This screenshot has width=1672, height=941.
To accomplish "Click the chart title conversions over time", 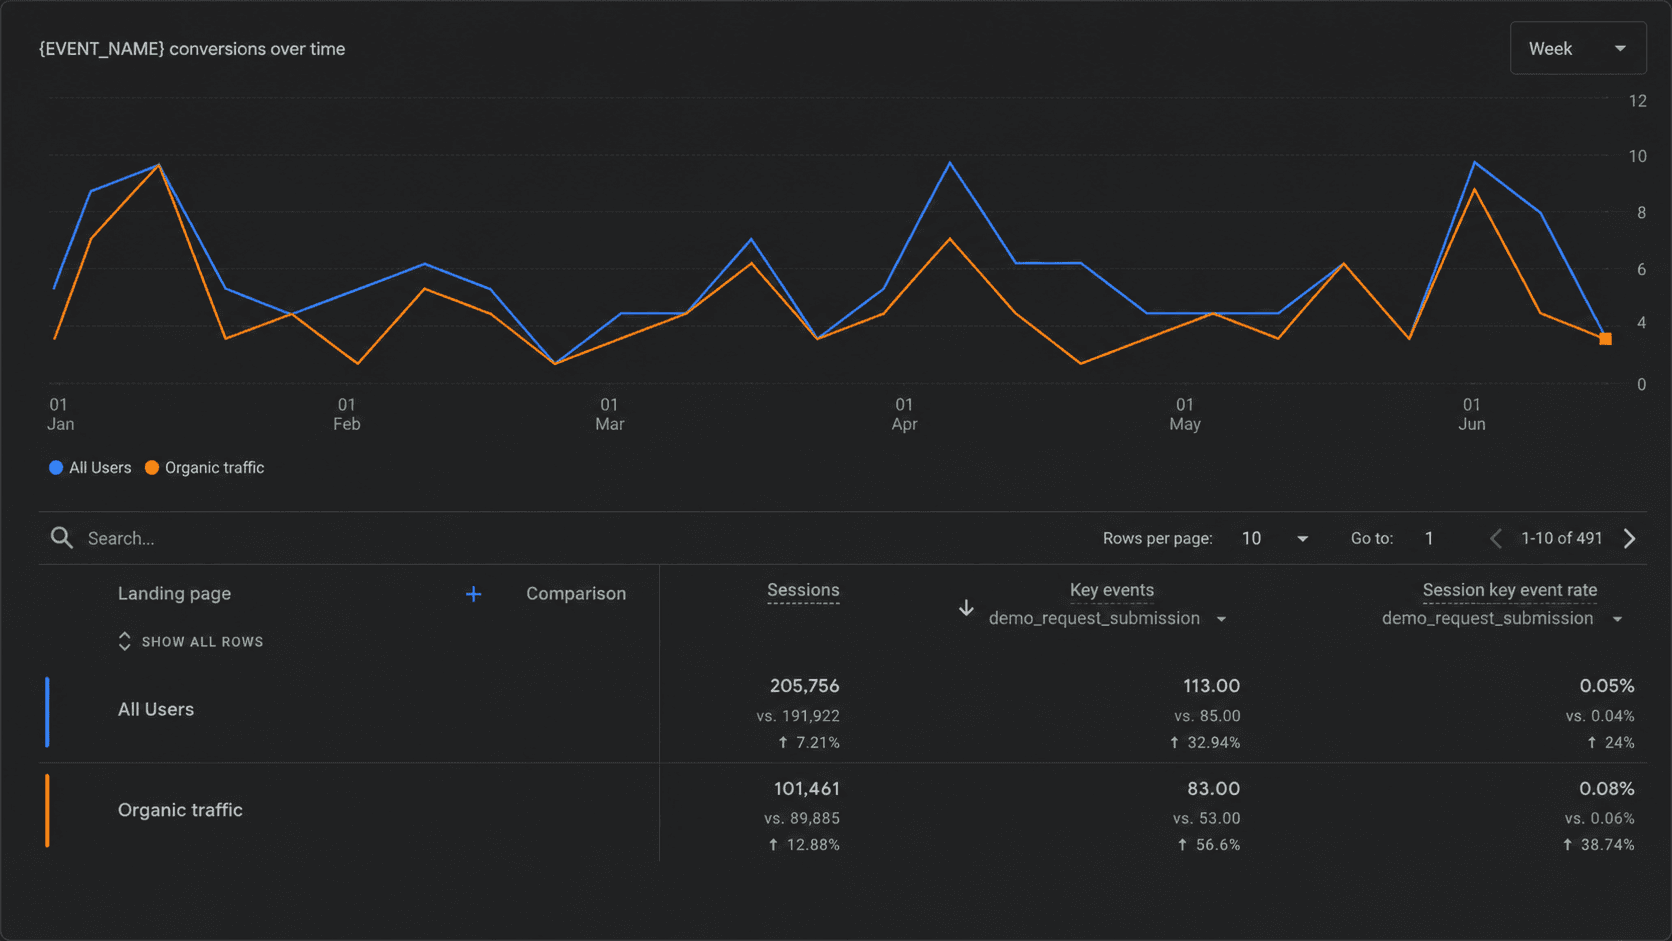I will (192, 49).
